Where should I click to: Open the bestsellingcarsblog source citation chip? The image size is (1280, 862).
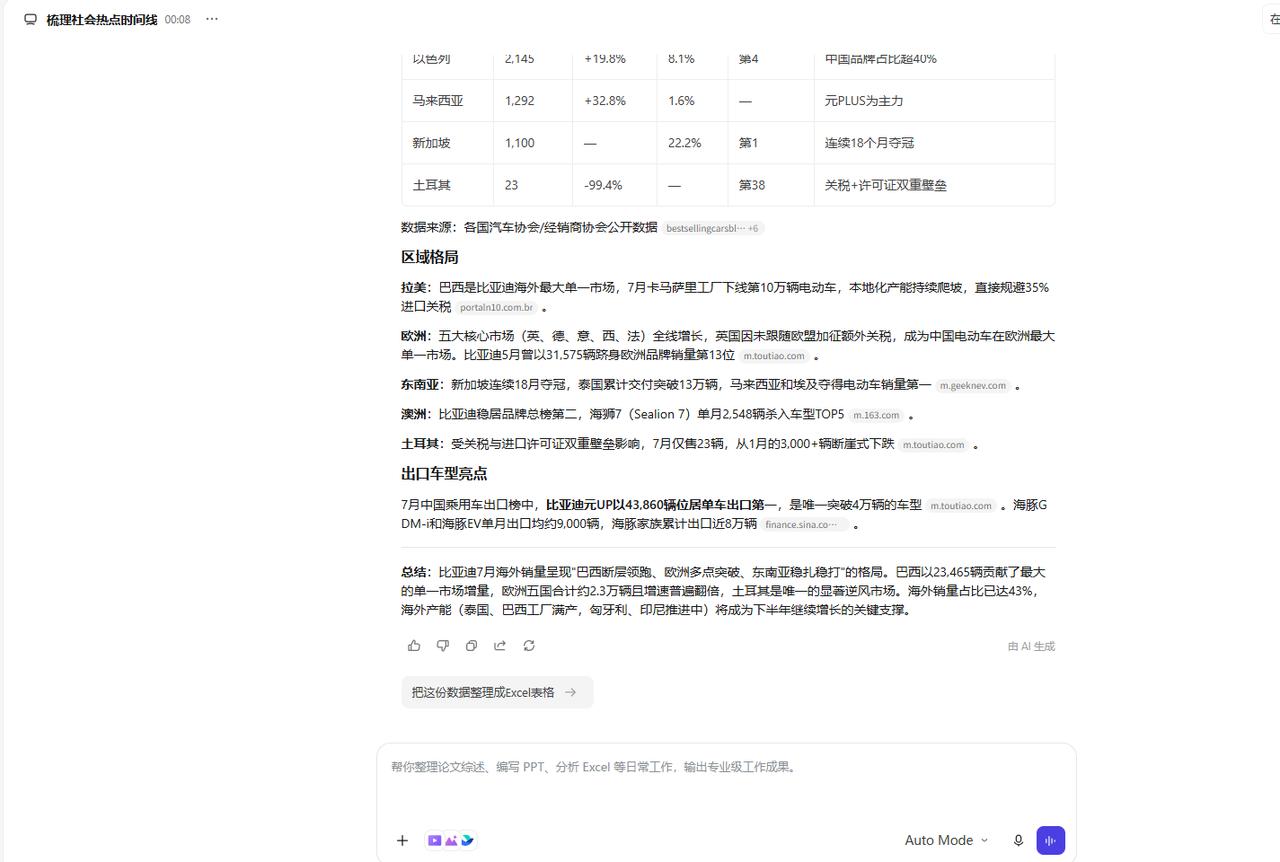coord(713,228)
